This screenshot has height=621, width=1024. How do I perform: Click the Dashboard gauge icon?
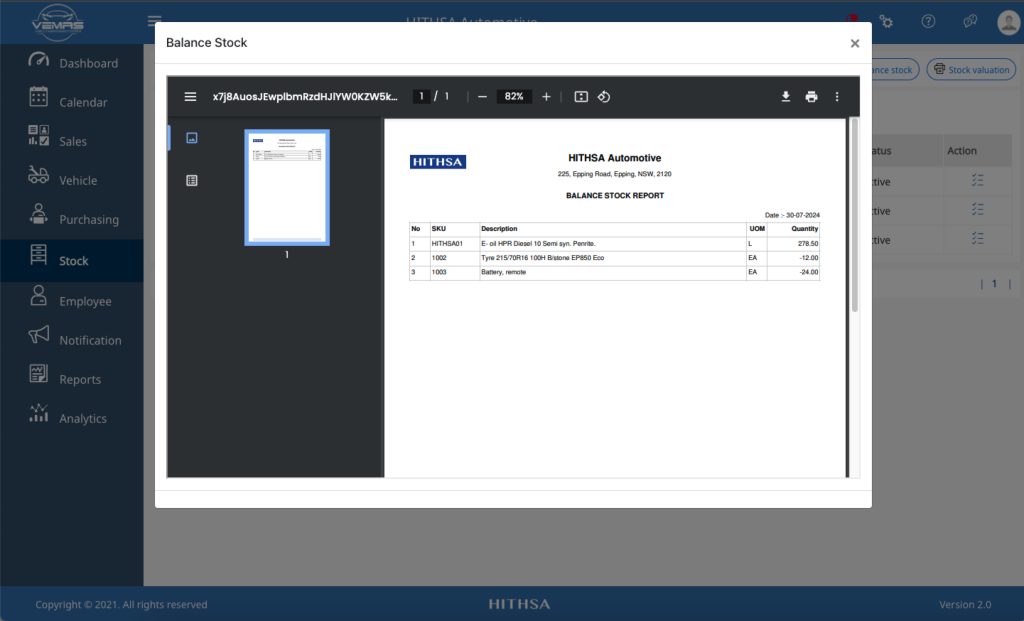coord(39,59)
